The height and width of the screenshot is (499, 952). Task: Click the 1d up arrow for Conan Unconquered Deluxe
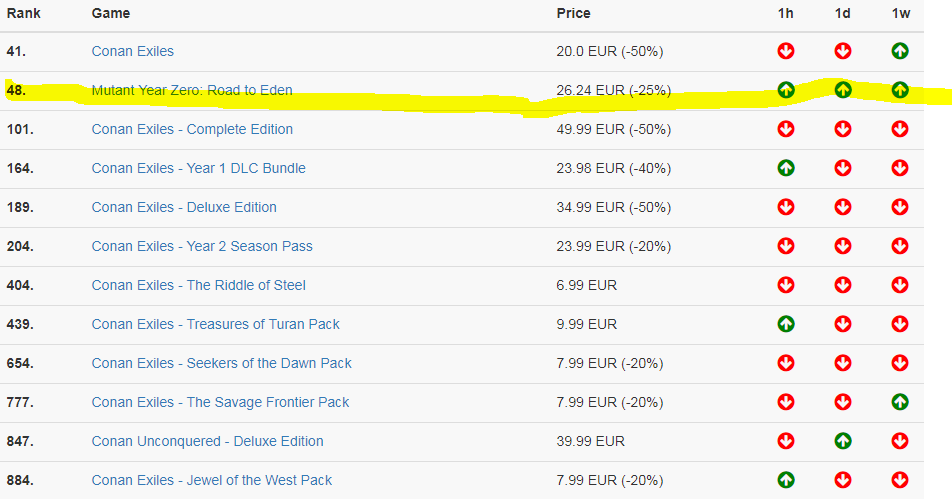click(x=843, y=441)
